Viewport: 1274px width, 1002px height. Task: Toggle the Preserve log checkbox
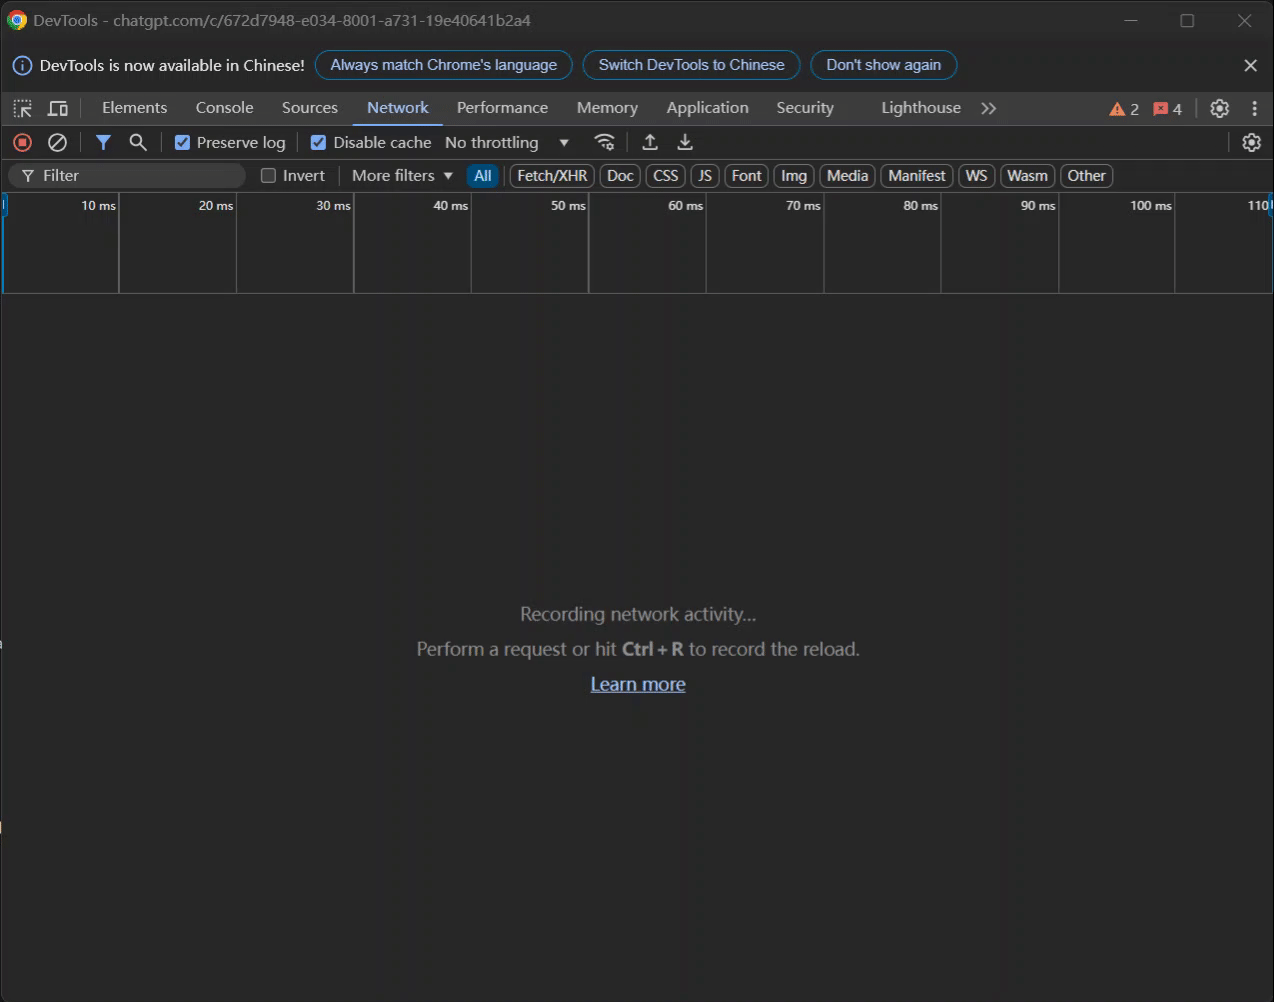tap(182, 143)
